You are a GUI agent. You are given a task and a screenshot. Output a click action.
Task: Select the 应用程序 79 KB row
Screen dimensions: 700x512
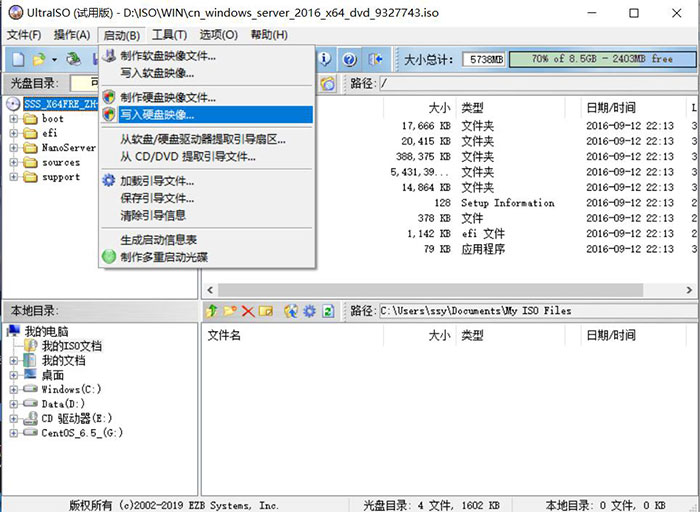[x=449, y=249]
